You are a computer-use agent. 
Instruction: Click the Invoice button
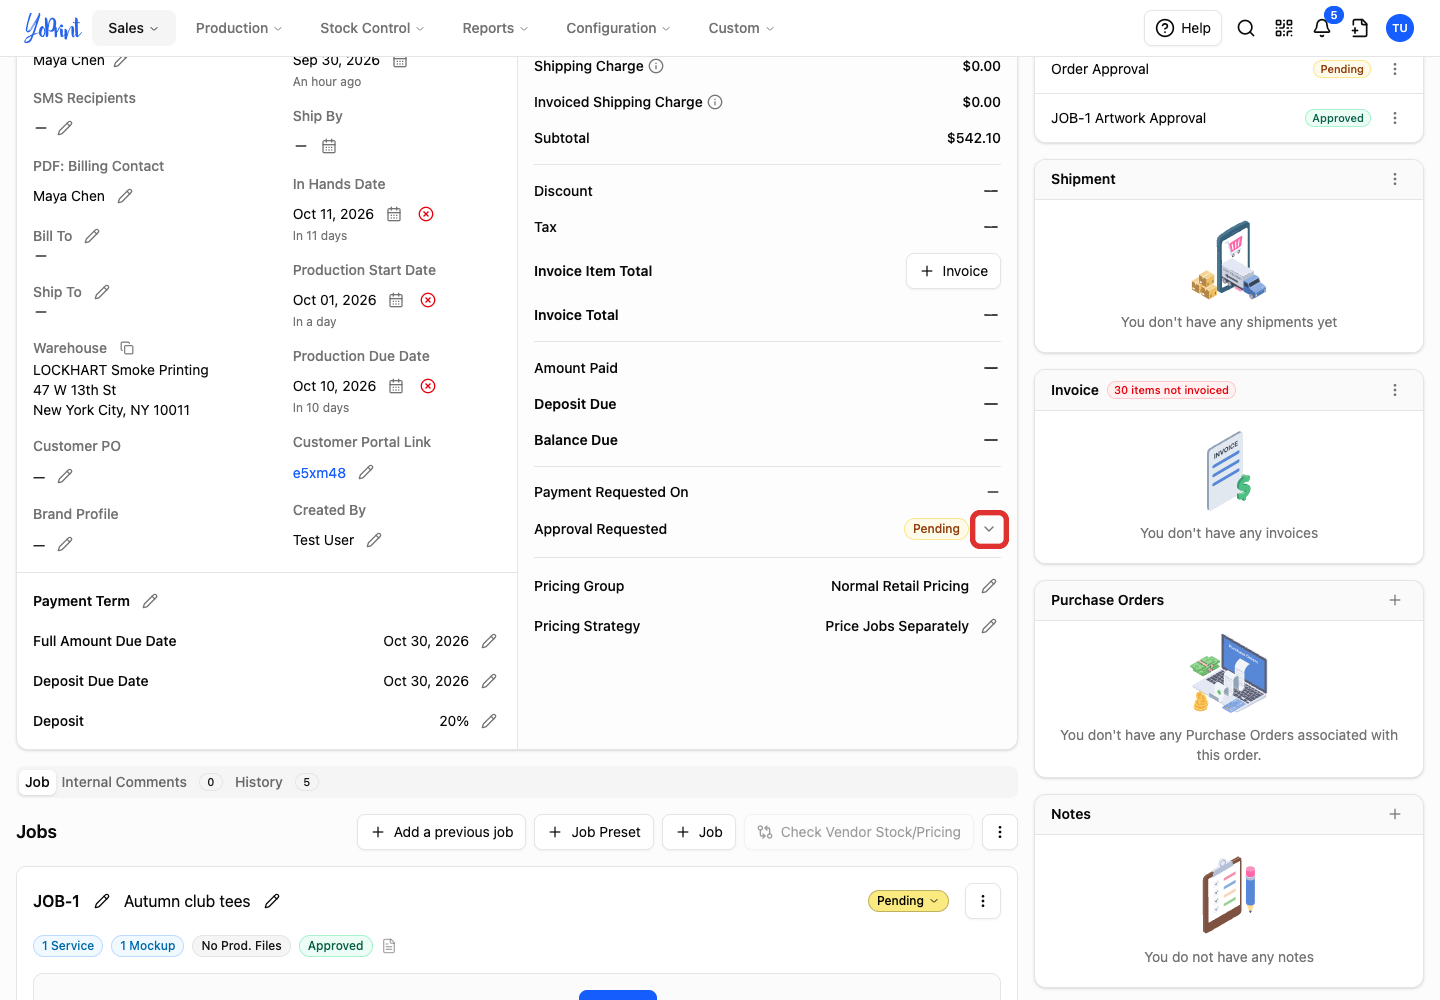click(953, 271)
